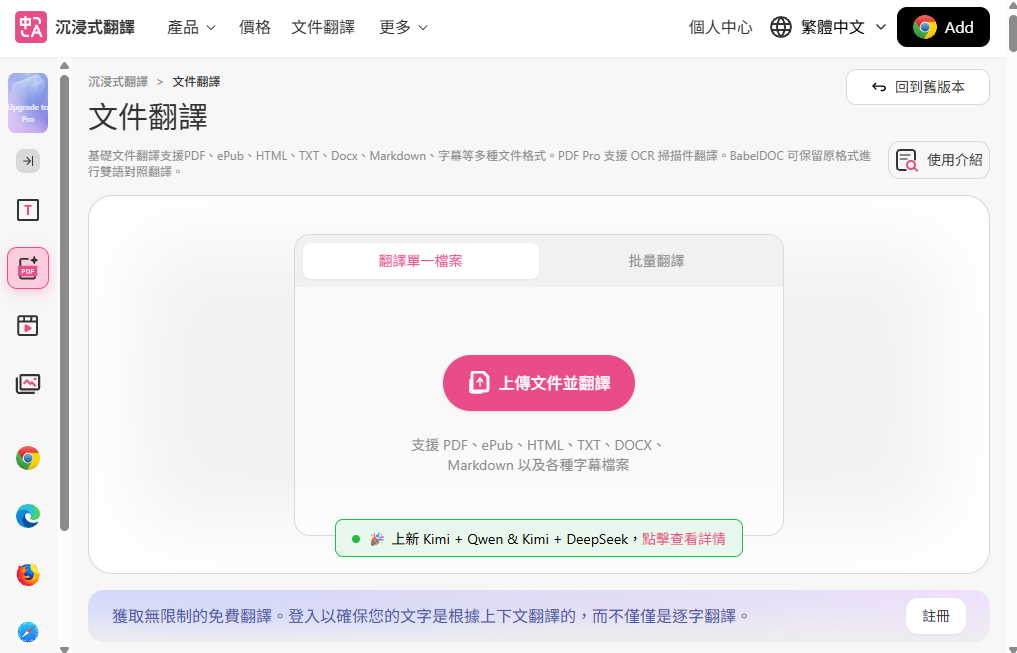Collapse the sidebar using the arrow icon

28,161
